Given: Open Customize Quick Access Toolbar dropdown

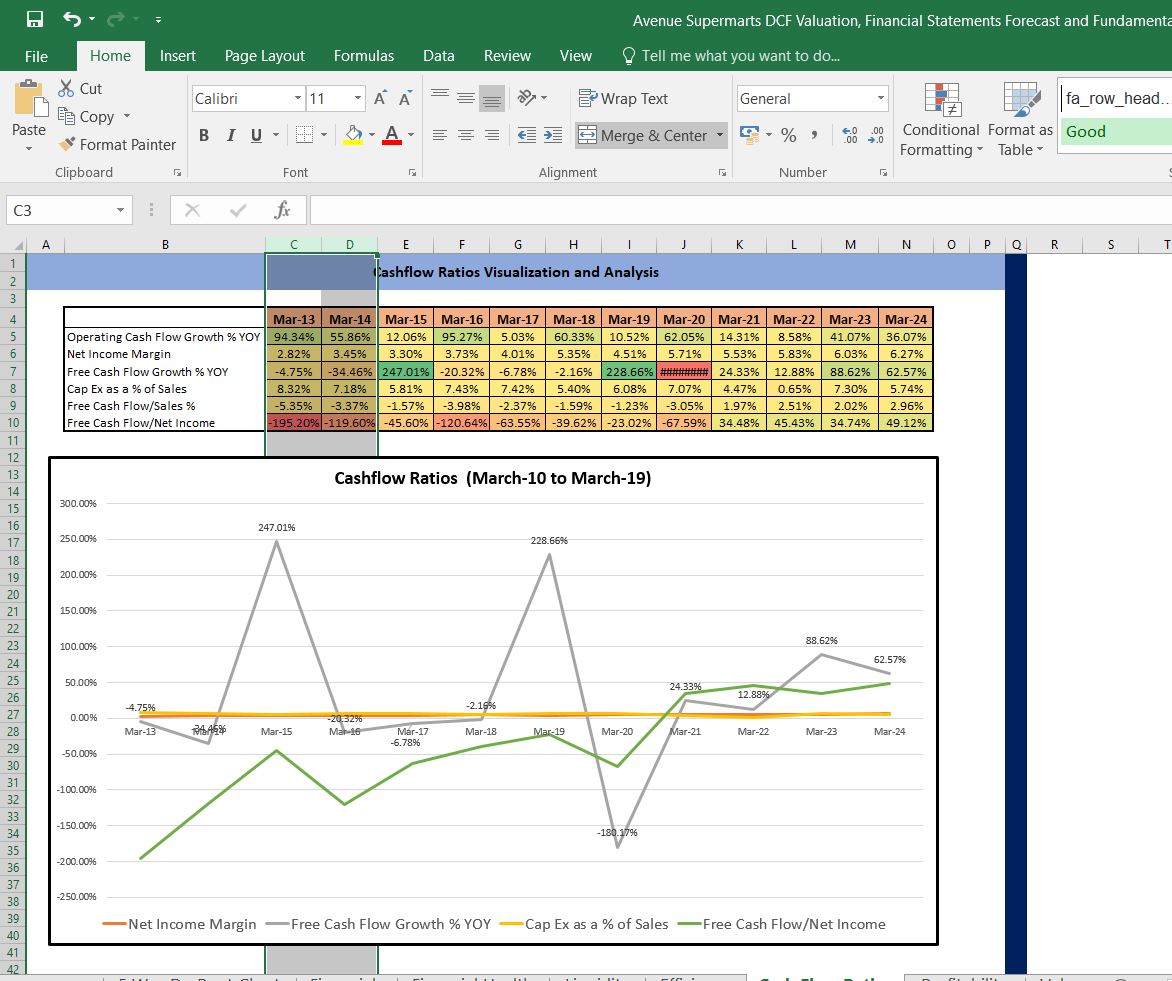Looking at the screenshot, I should tap(158, 20).
